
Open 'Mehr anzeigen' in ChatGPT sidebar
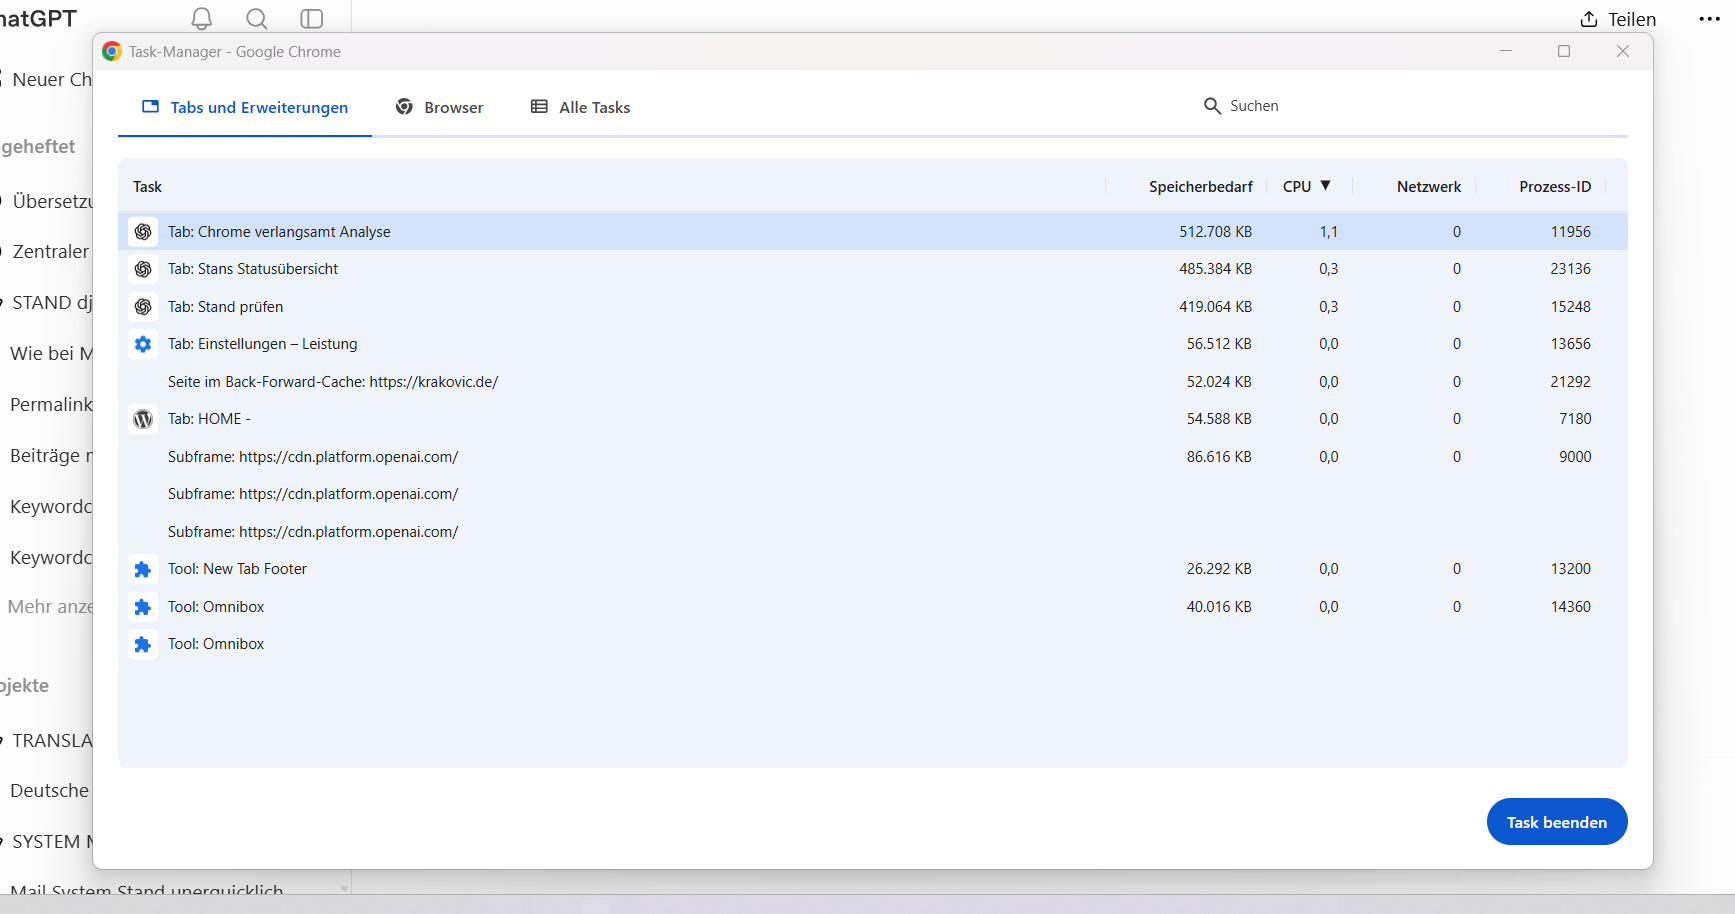tap(50, 607)
